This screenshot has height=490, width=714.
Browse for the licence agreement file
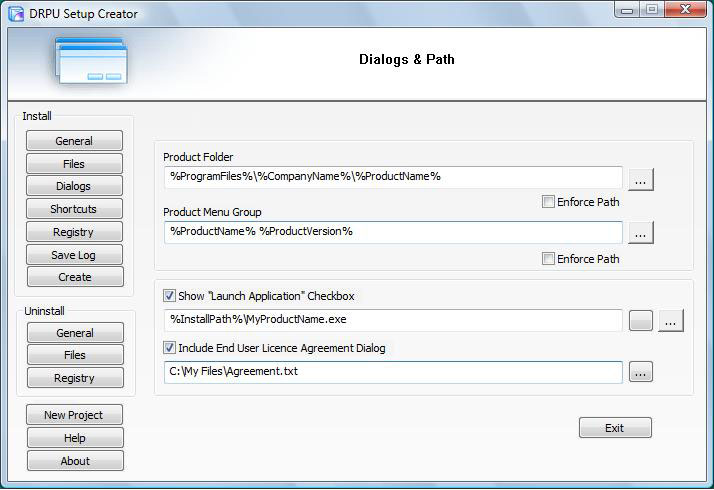[x=641, y=372]
